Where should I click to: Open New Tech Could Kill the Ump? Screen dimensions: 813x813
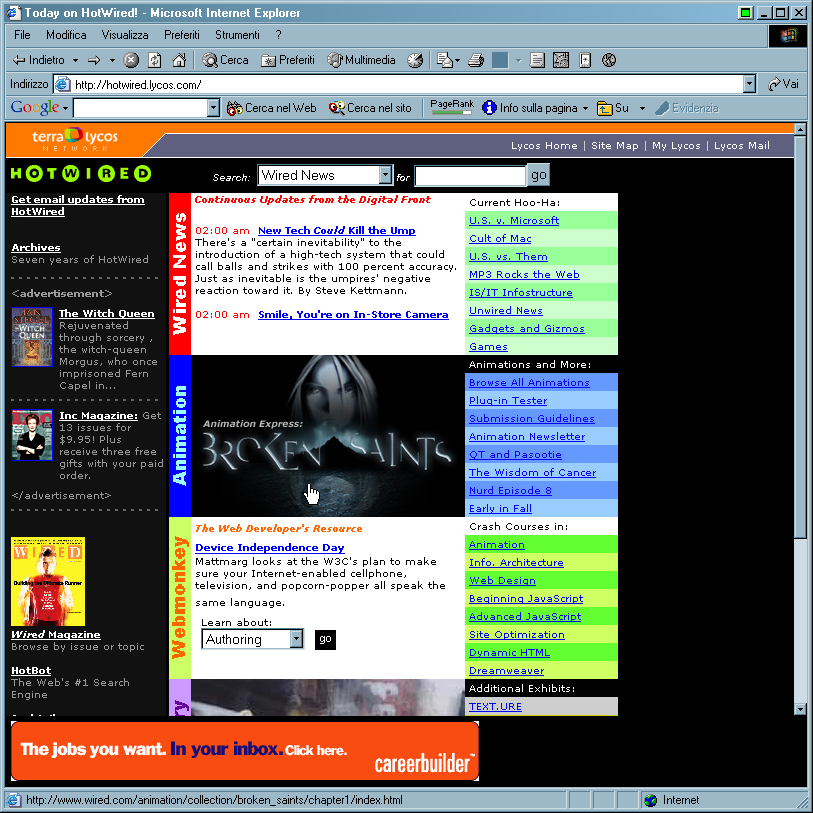pyautogui.click(x=337, y=230)
